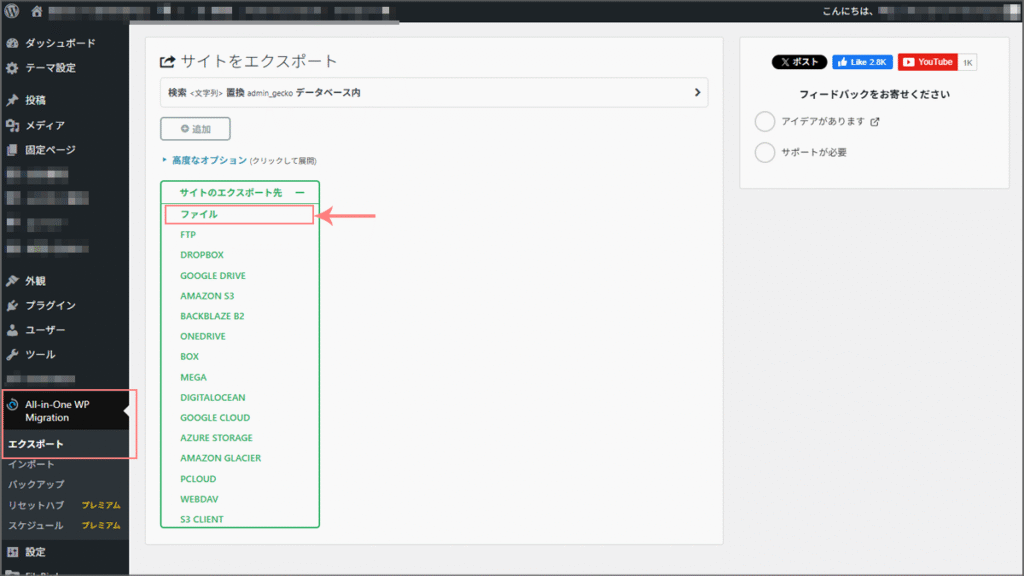Click the Facebook Like 2.8K button
The image size is (1024, 576).
pos(862,62)
